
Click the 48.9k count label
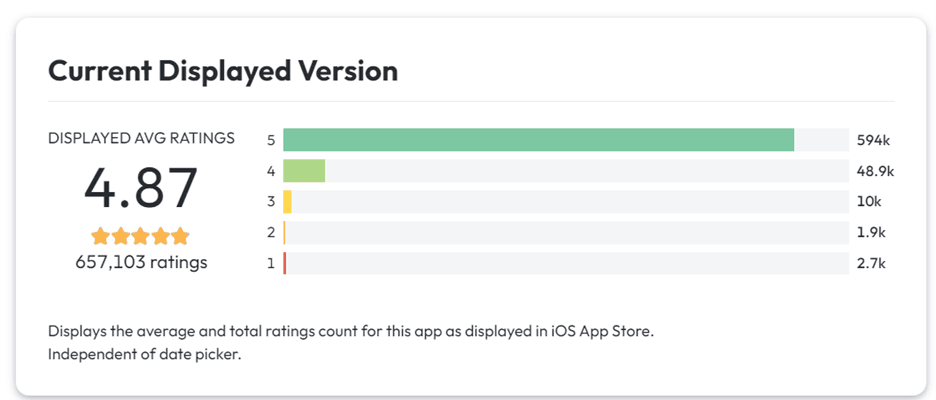point(875,171)
